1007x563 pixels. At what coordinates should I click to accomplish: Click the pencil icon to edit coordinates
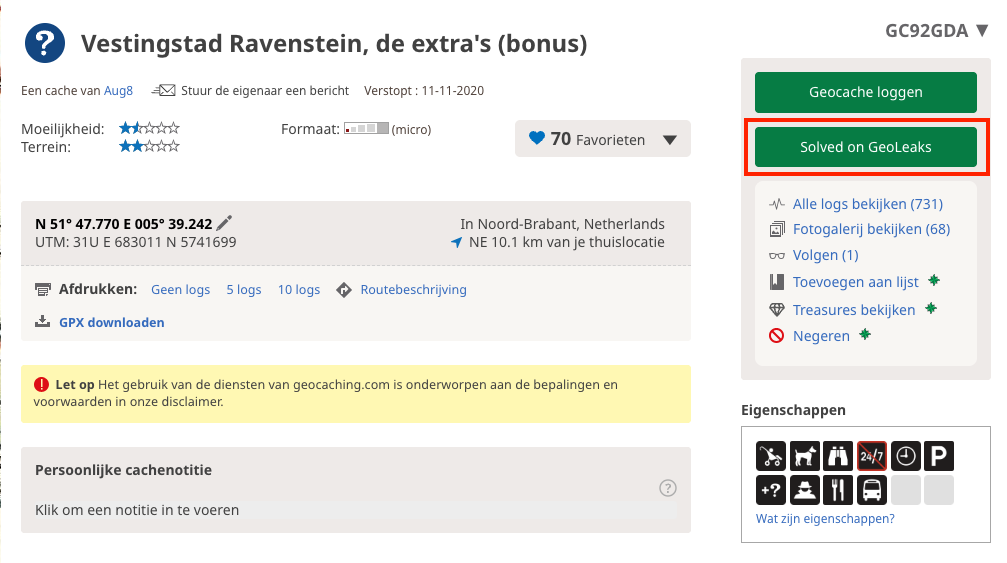[x=225, y=223]
